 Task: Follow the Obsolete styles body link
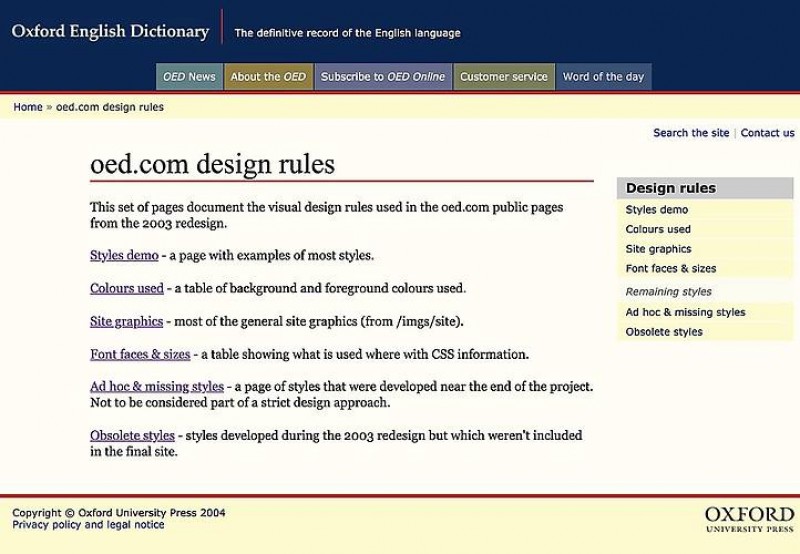[x=132, y=435]
